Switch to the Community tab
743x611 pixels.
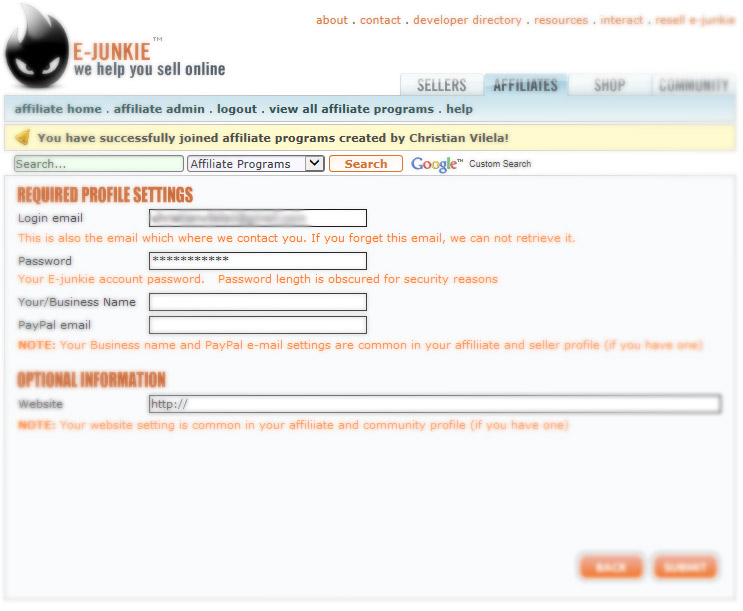[694, 85]
